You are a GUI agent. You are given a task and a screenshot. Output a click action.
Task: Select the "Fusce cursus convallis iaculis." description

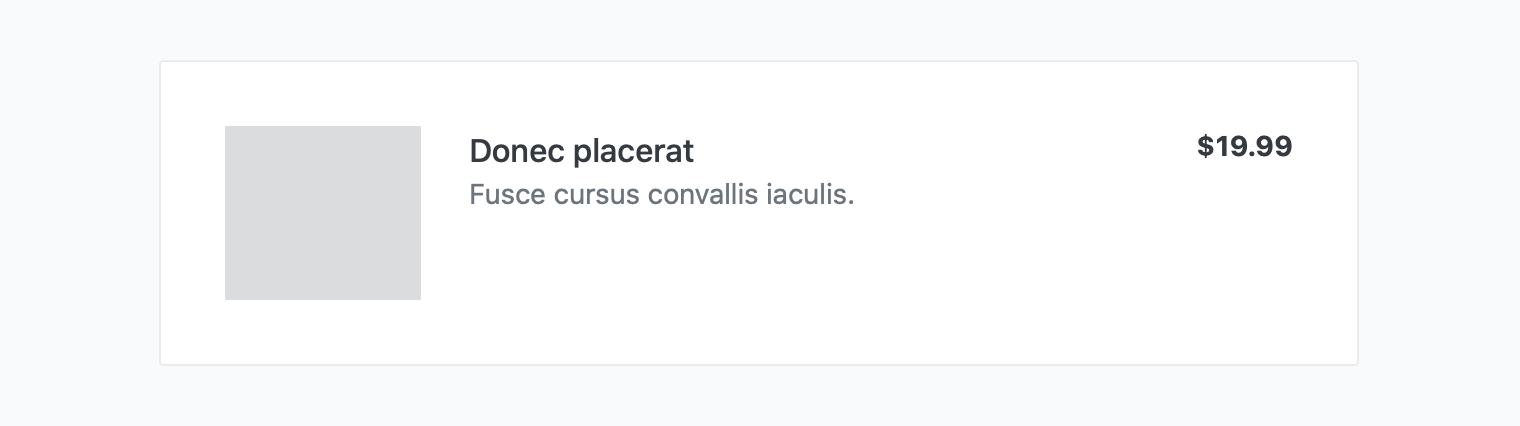(661, 194)
